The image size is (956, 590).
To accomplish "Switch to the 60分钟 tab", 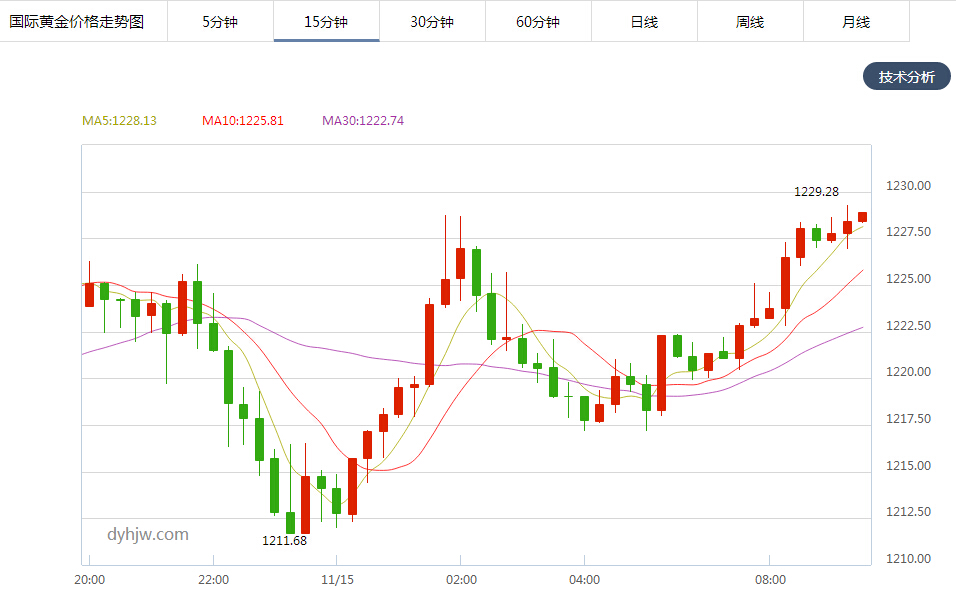I will click(538, 21).
